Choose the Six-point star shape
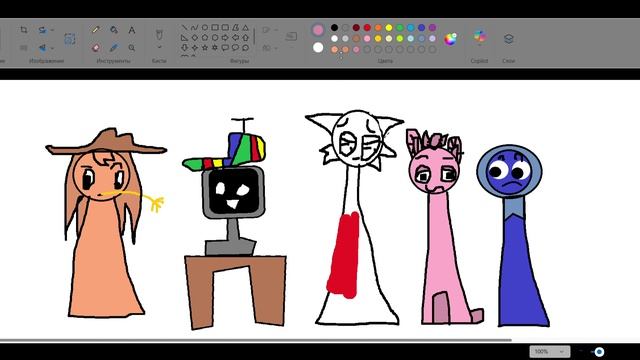640x360 pixels. (x=215, y=48)
